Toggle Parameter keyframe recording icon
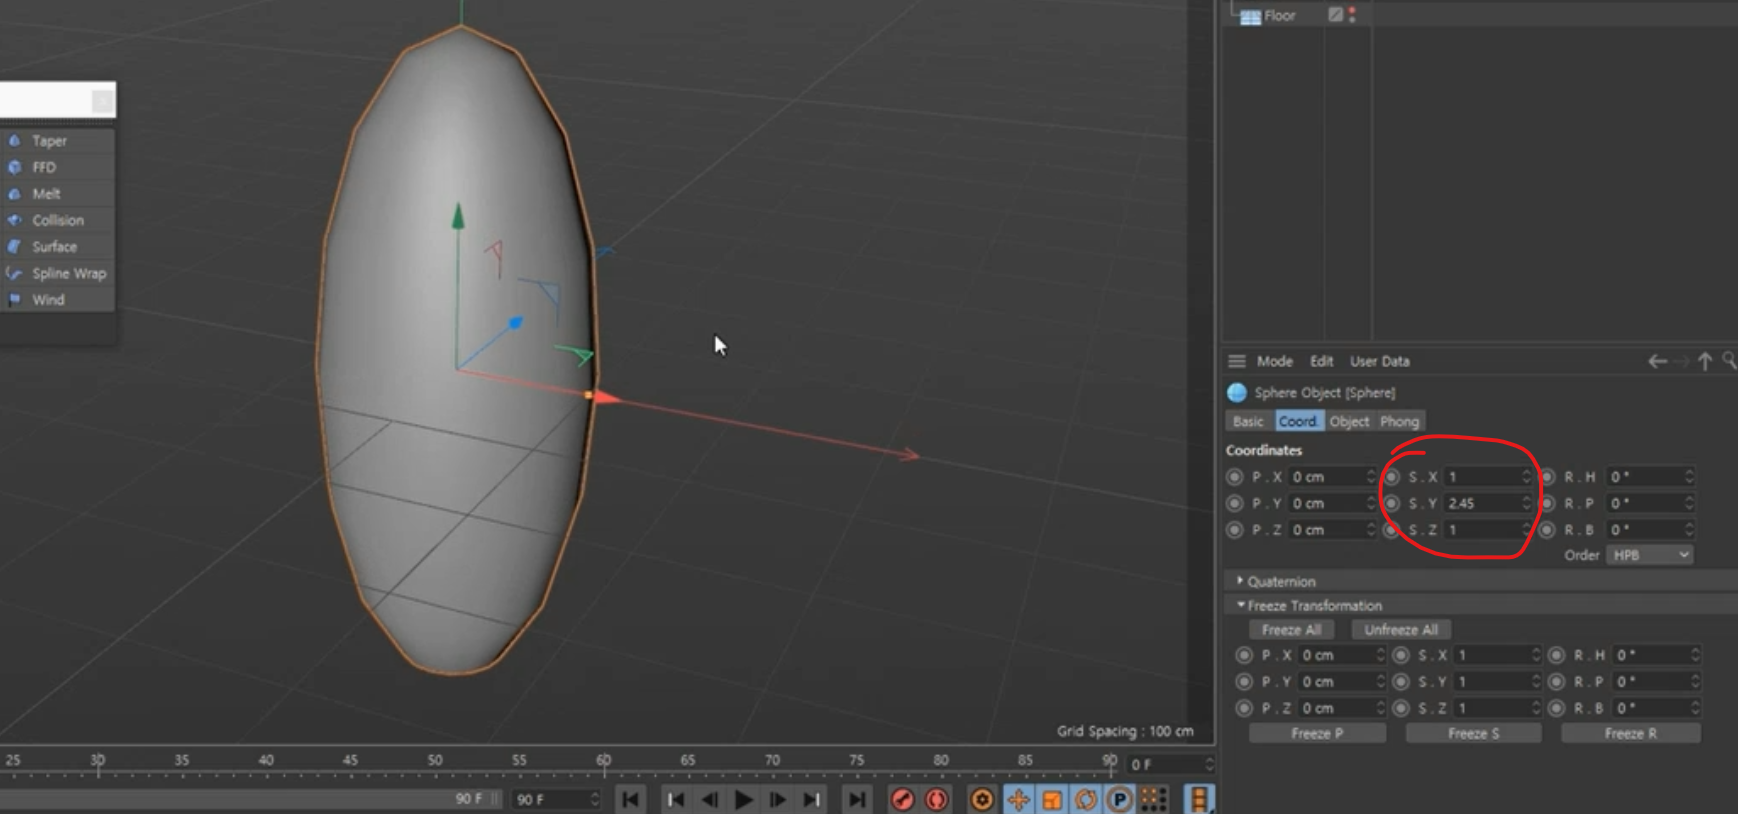Image resolution: width=1738 pixels, height=814 pixels. [1120, 799]
